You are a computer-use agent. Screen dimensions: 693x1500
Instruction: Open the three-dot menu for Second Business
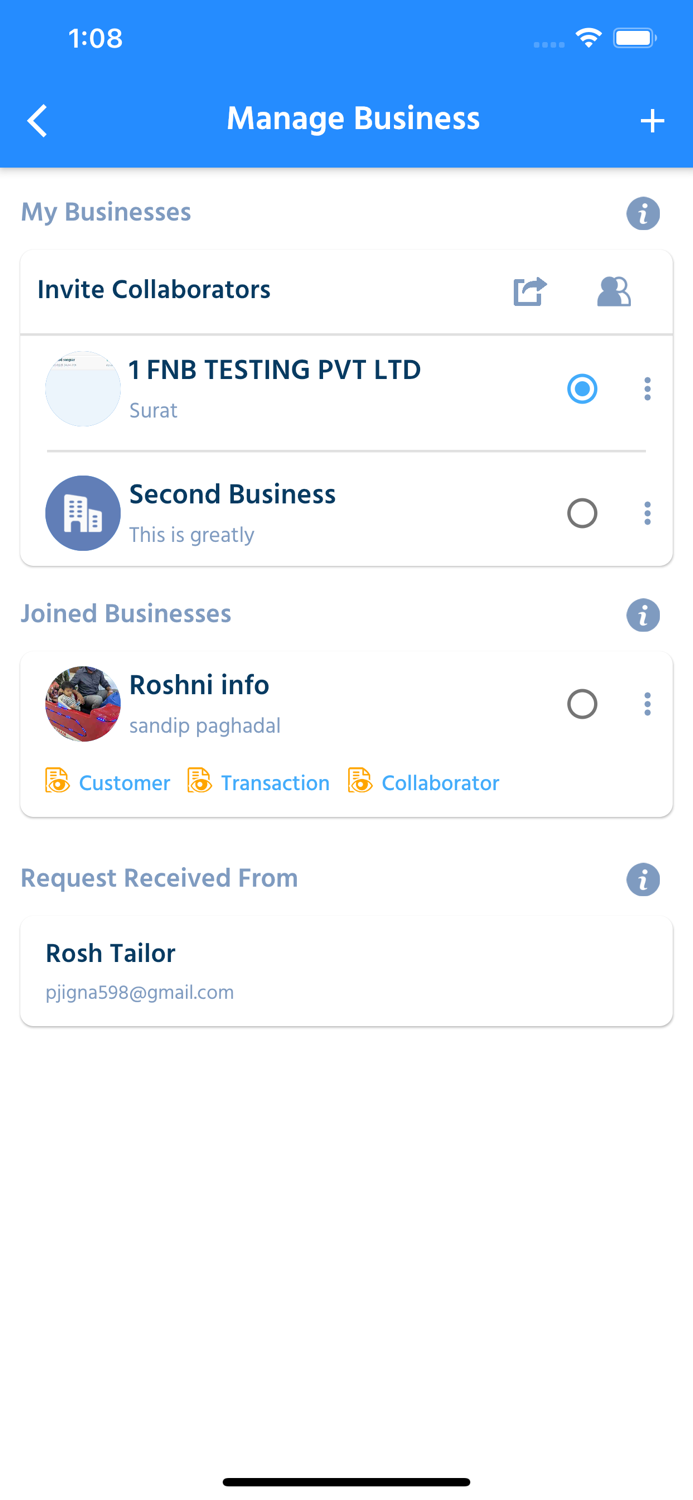tap(647, 513)
